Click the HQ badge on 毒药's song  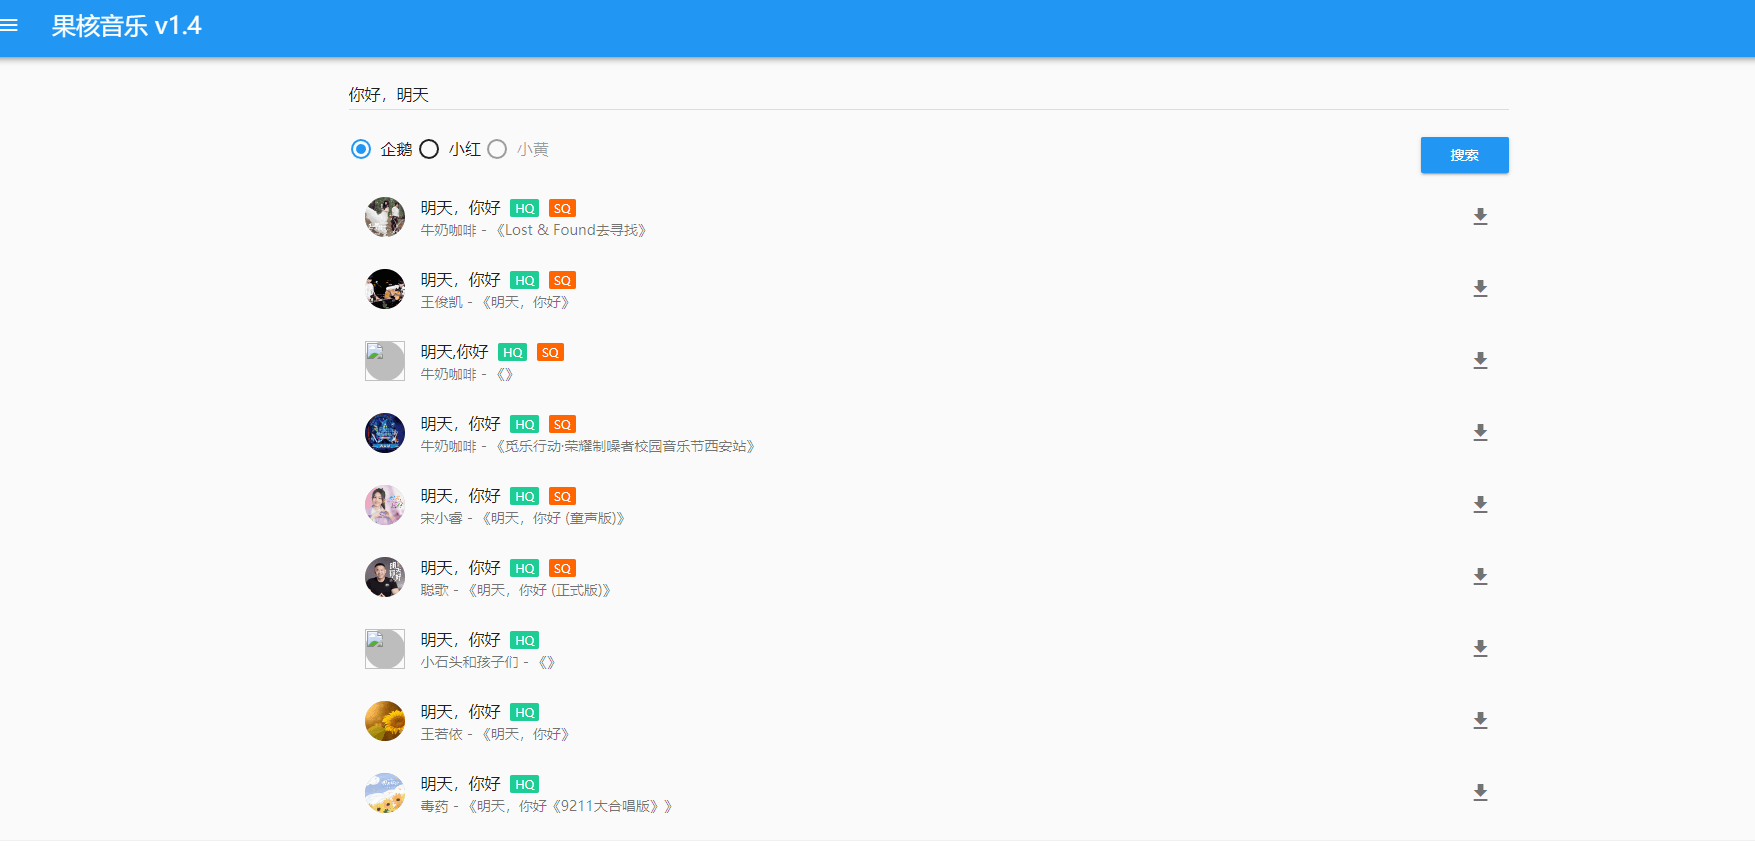click(x=524, y=785)
